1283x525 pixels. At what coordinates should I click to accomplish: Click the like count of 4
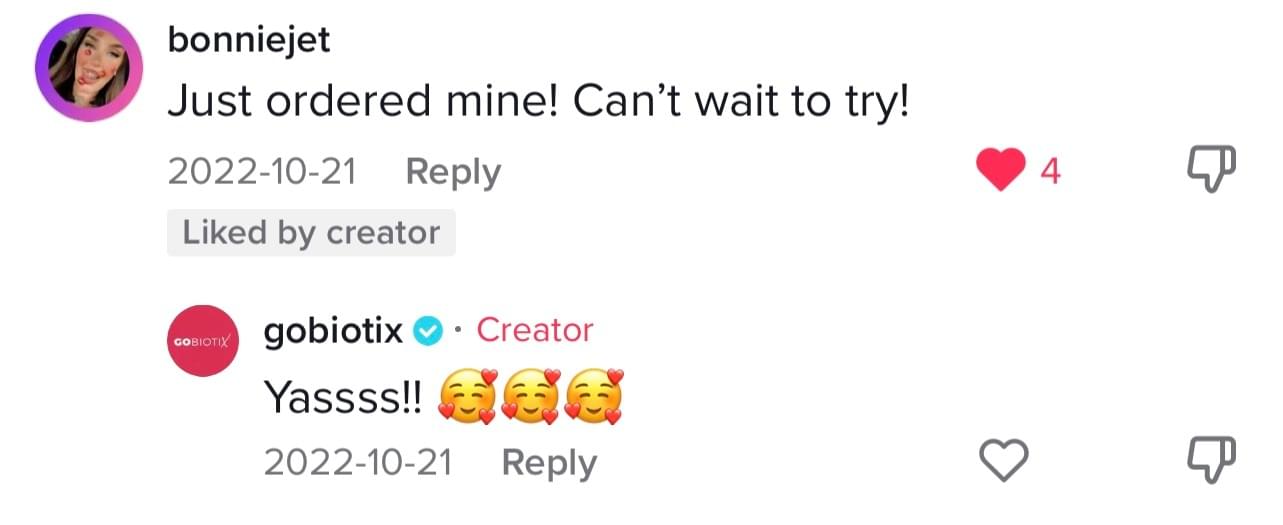[x=1050, y=172]
